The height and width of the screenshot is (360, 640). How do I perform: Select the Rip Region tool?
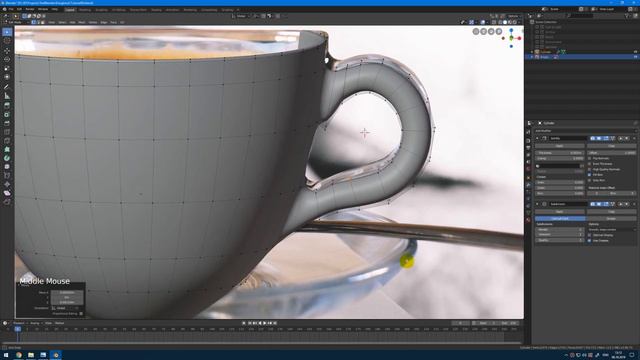[7, 202]
